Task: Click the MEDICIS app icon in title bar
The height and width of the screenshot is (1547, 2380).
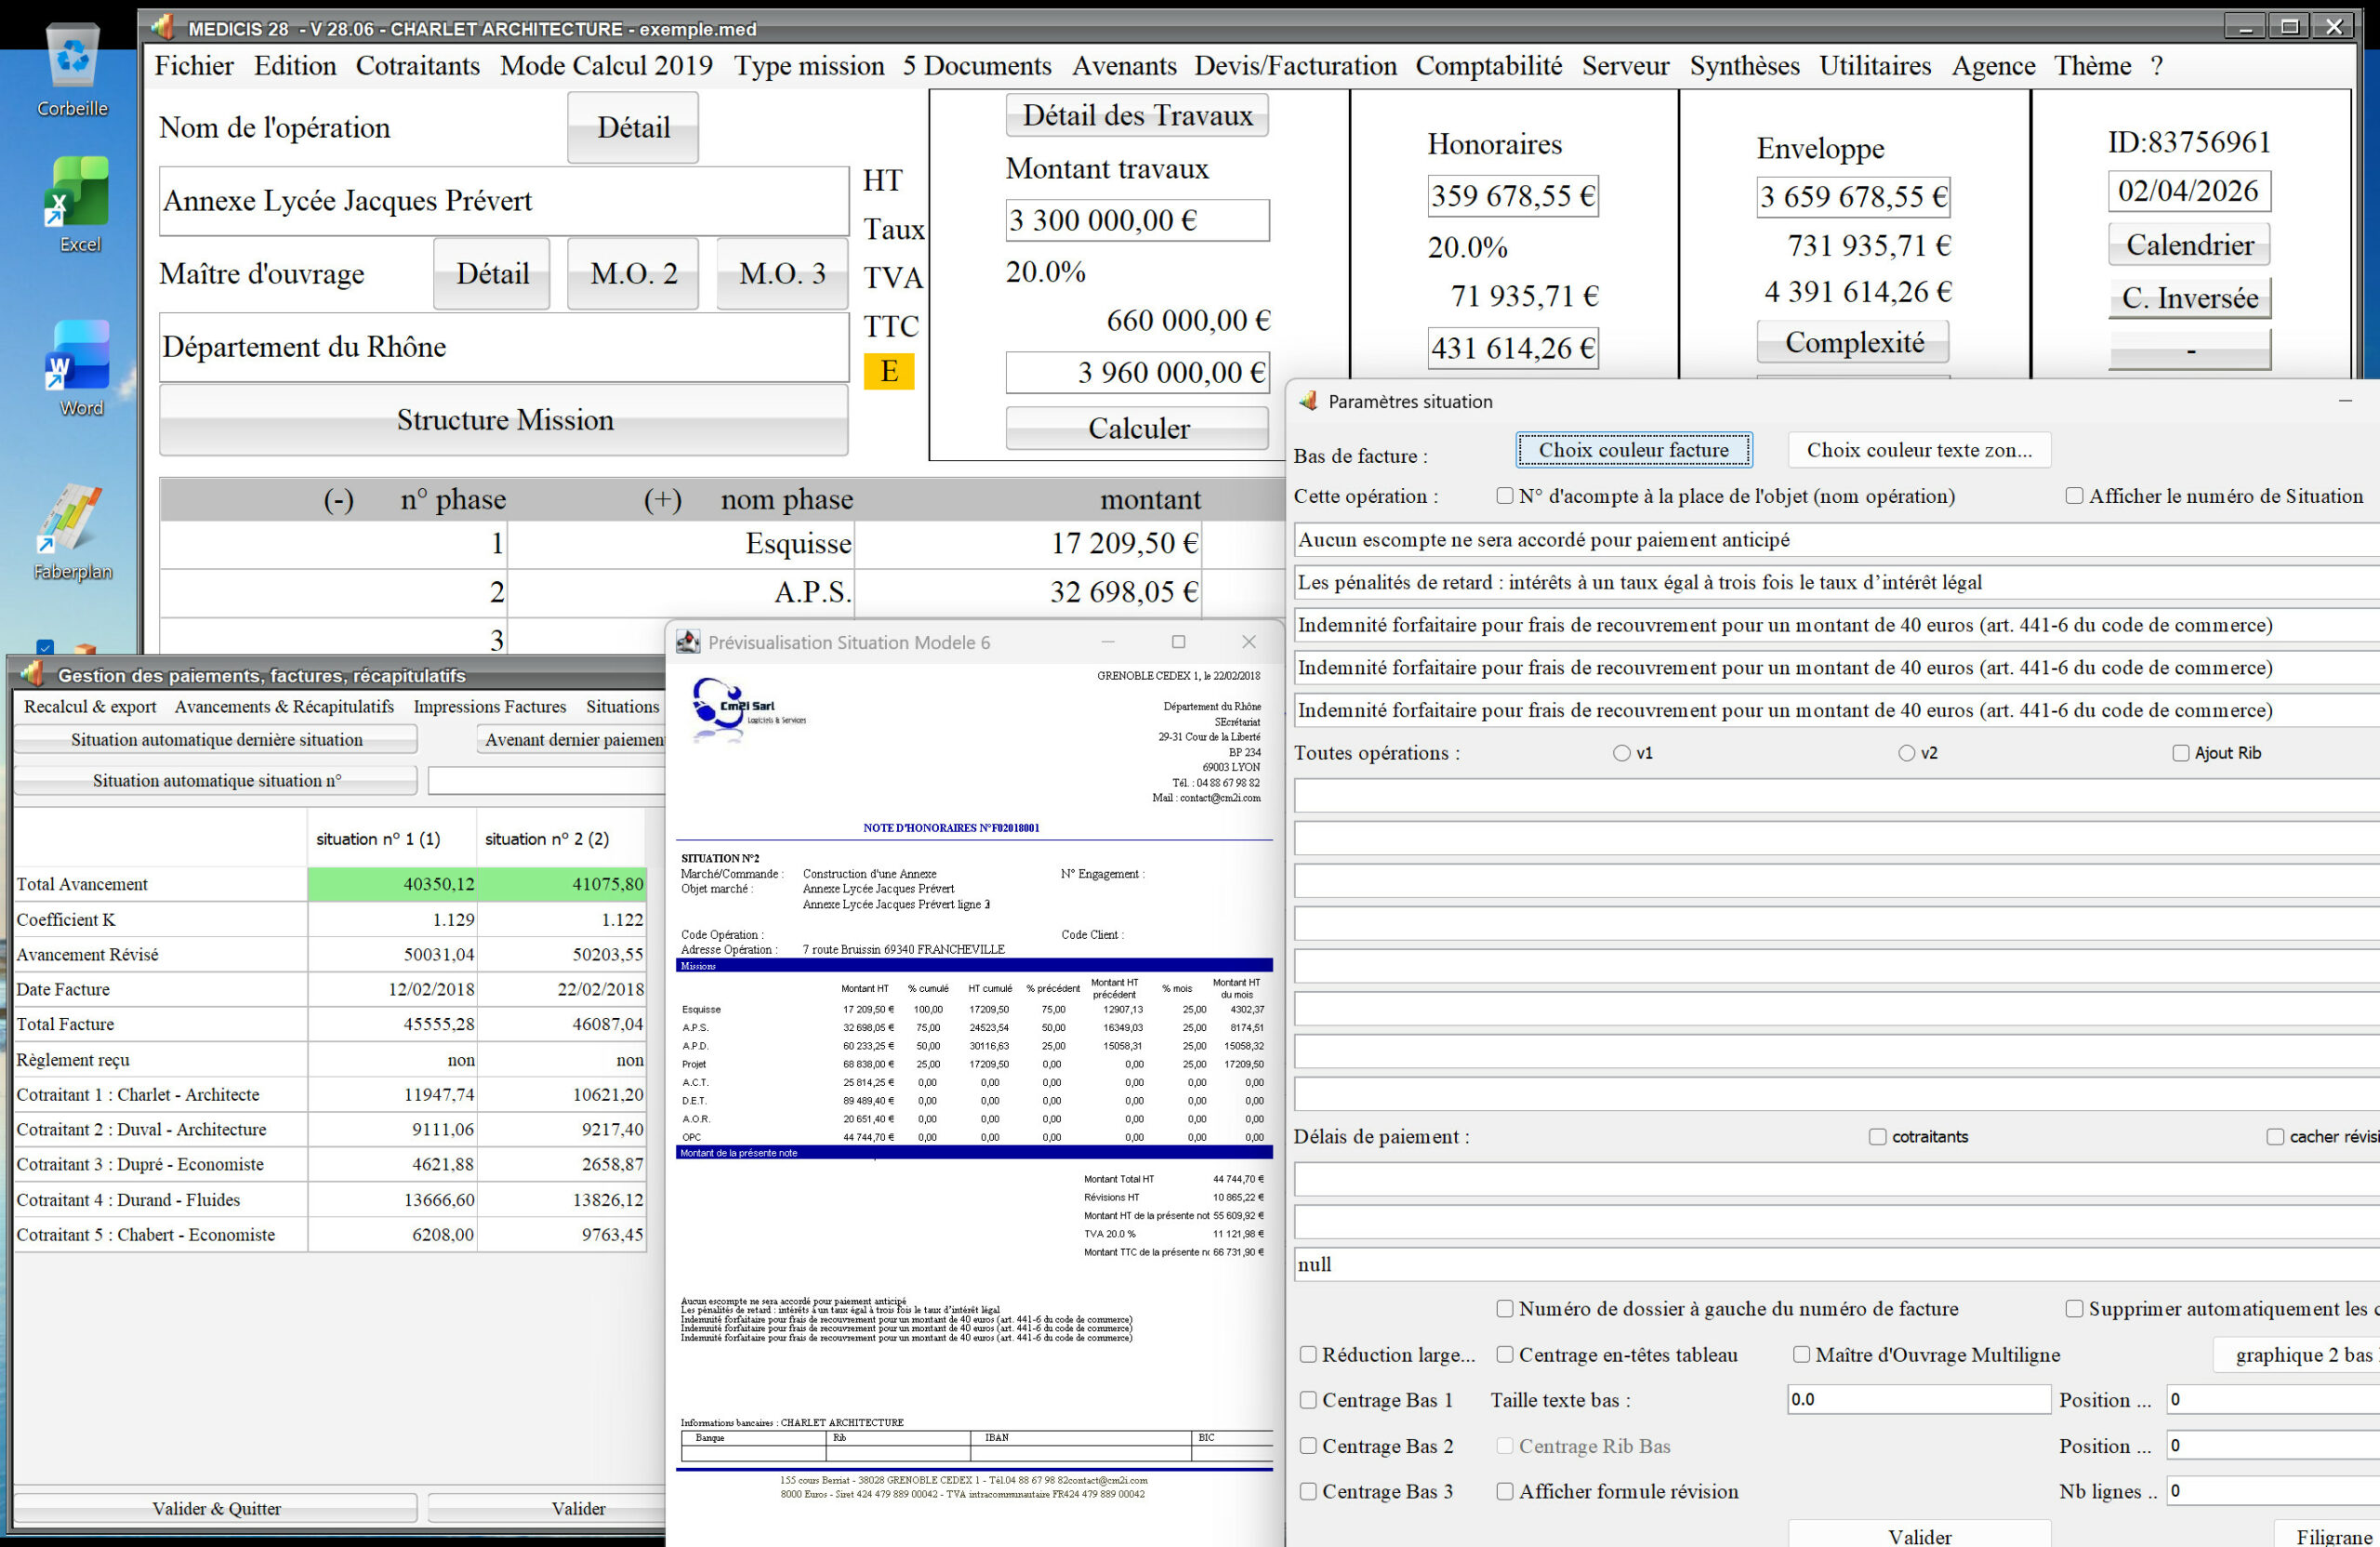Action: (x=164, y=27)
